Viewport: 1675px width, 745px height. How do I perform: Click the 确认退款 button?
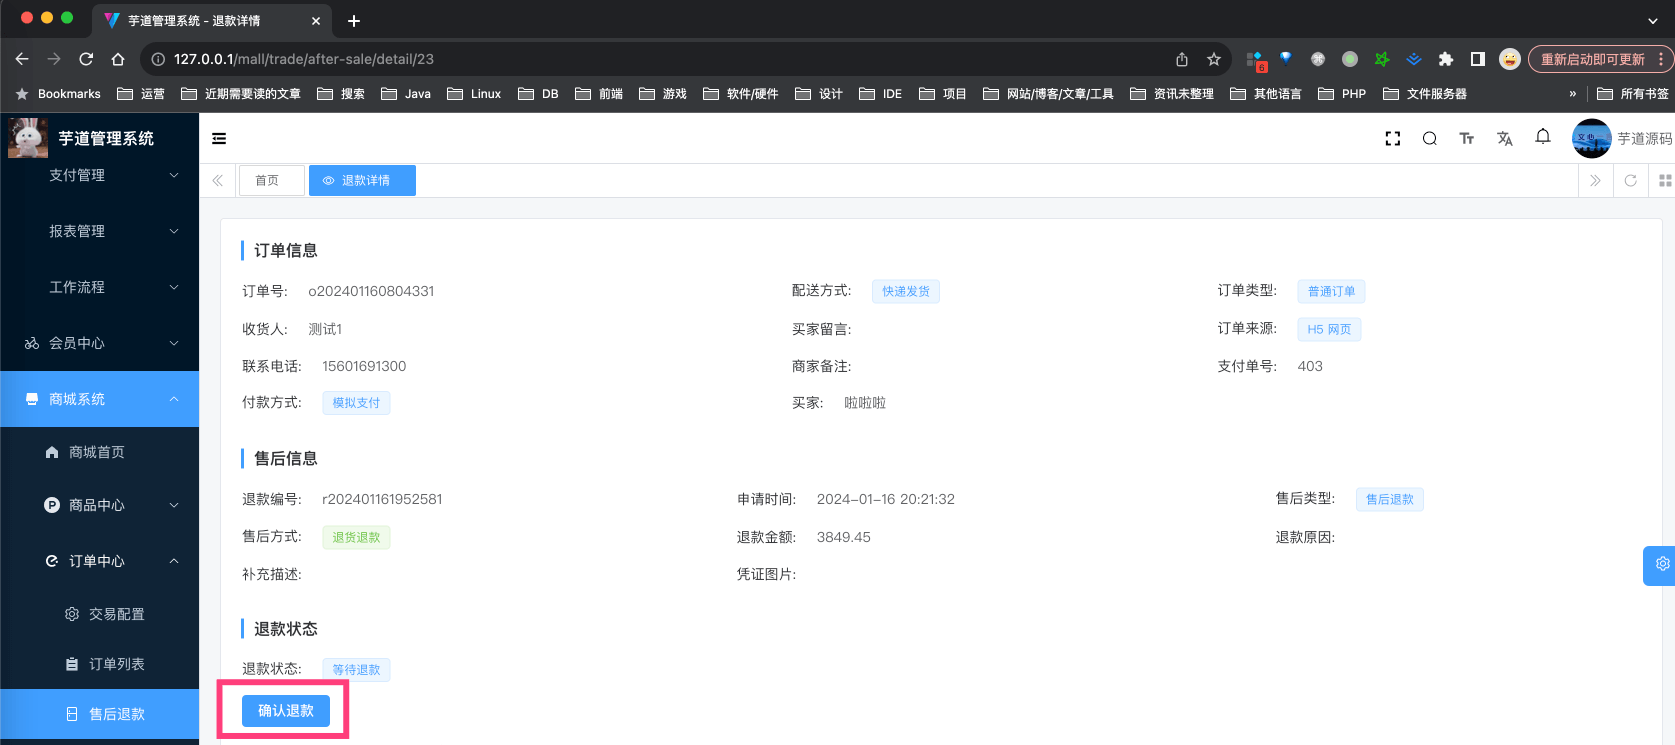[286, 711]
